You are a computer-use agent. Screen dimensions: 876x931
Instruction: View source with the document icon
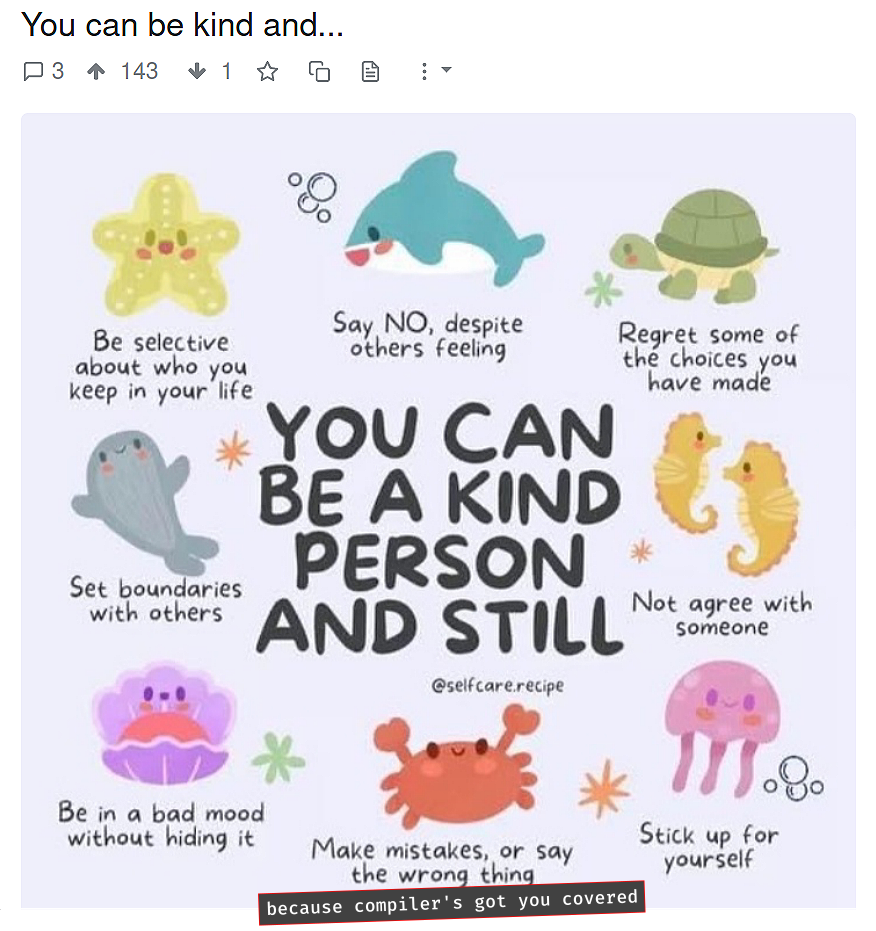370,72
